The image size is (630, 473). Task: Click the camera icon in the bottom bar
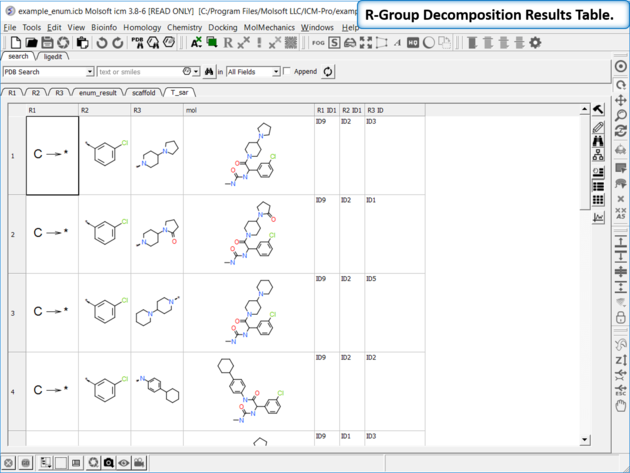tap(108, 463)
